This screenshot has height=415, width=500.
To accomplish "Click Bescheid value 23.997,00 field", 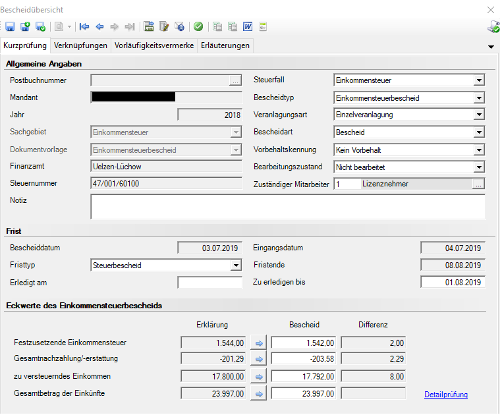I will point(303,394).
